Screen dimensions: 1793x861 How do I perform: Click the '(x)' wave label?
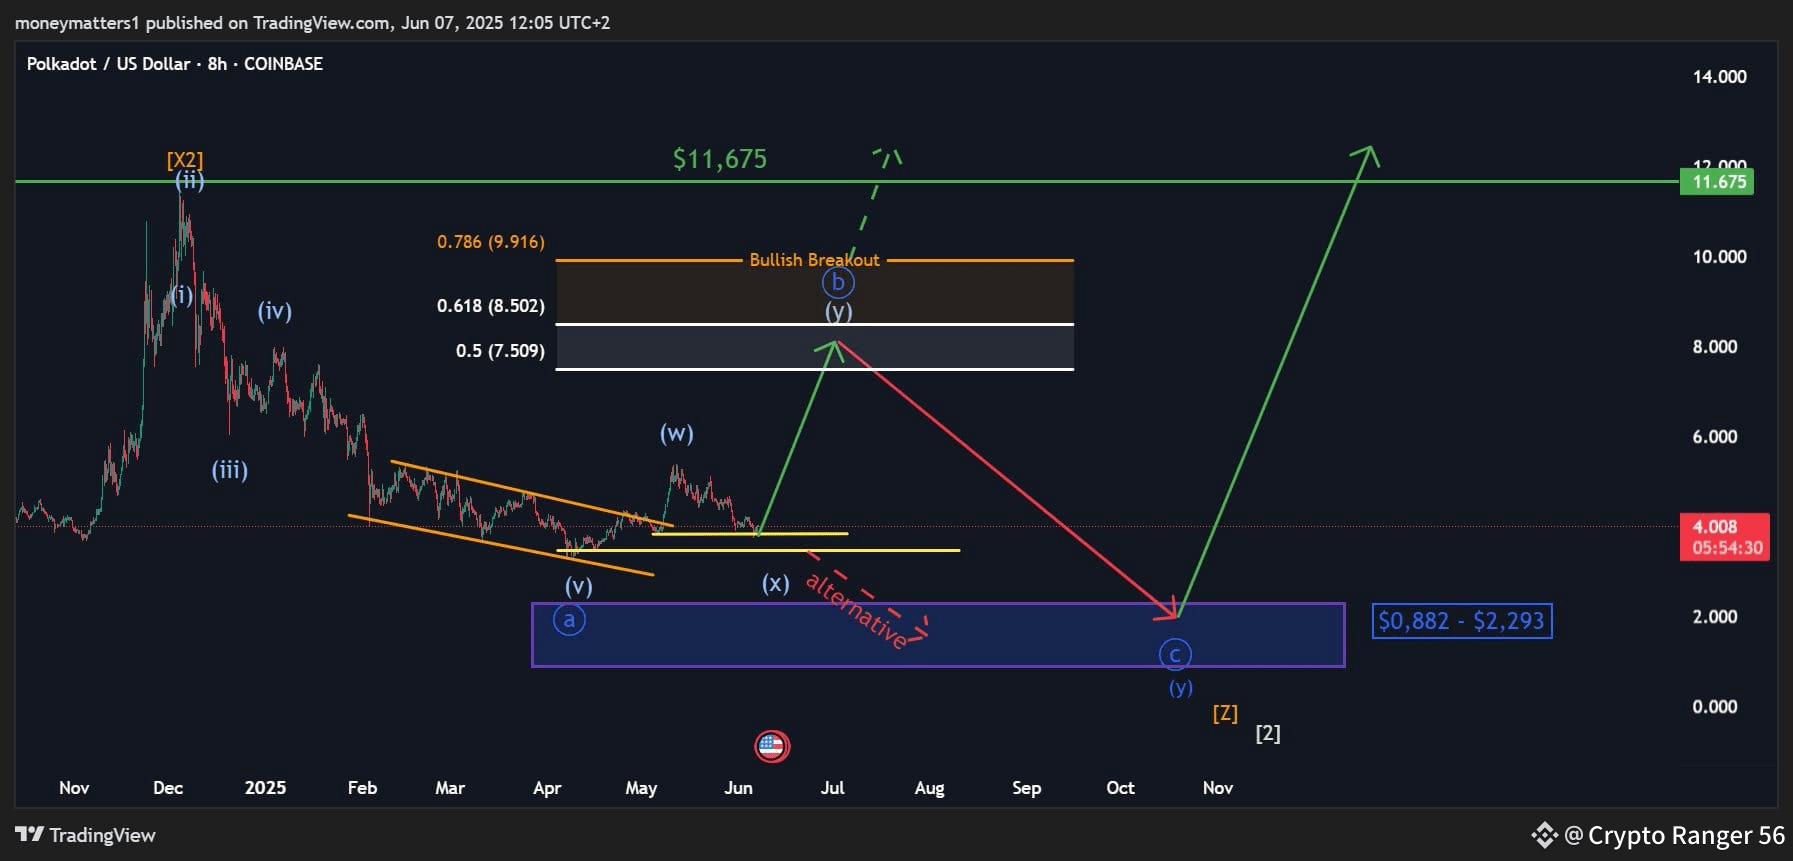(776, 583)
